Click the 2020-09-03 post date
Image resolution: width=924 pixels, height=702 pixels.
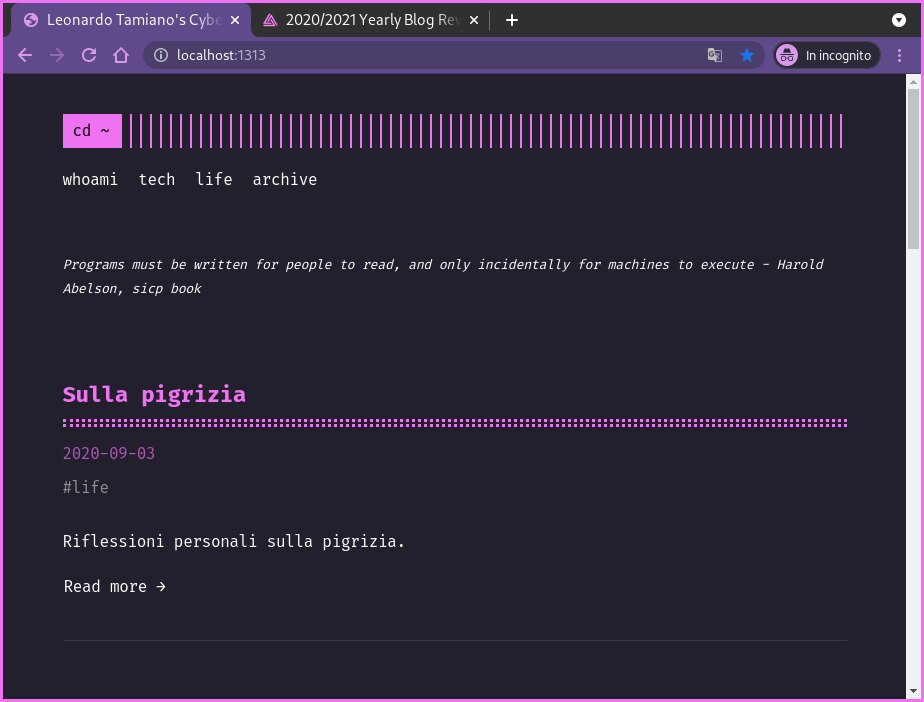pos(109,453)
